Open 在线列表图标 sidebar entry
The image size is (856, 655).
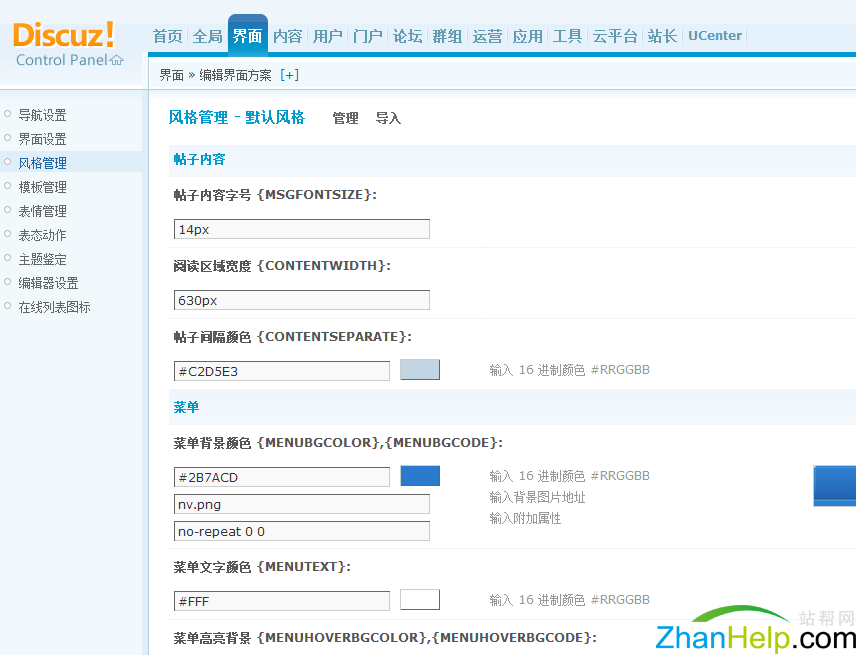click(54, 307)
